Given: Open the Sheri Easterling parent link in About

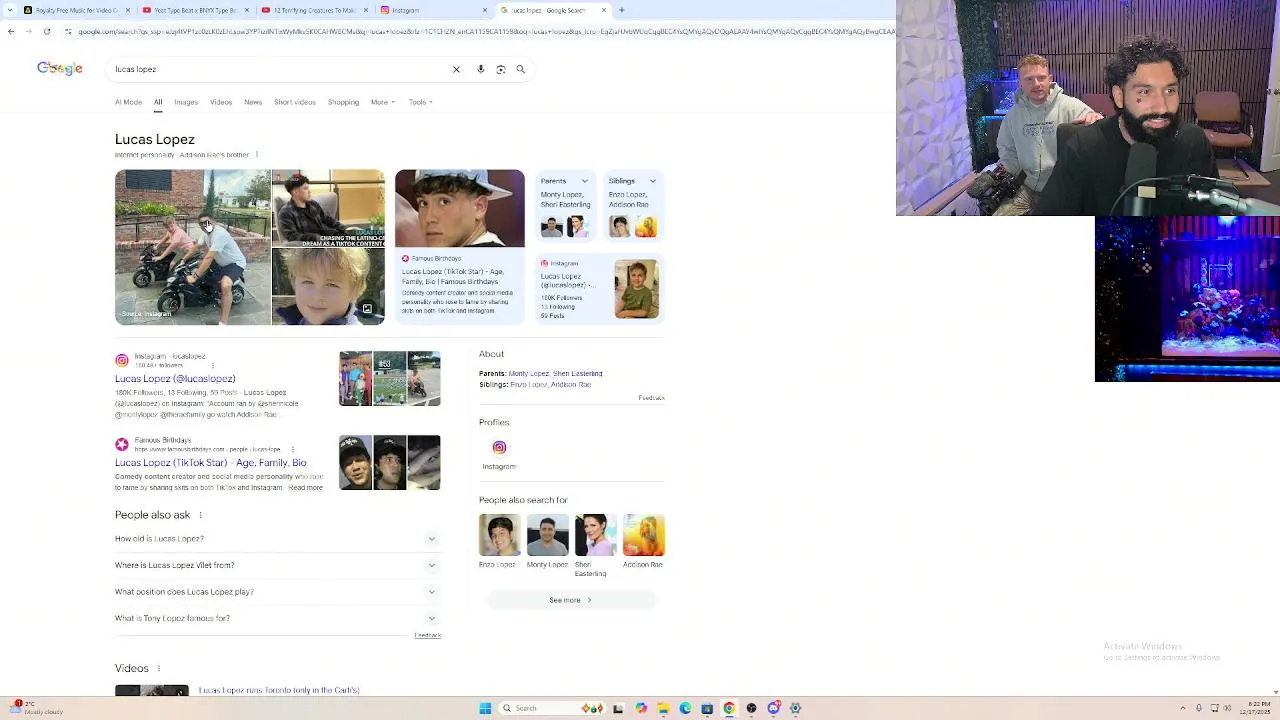Looking at the screenshot, I should click(x=578, y=374).
